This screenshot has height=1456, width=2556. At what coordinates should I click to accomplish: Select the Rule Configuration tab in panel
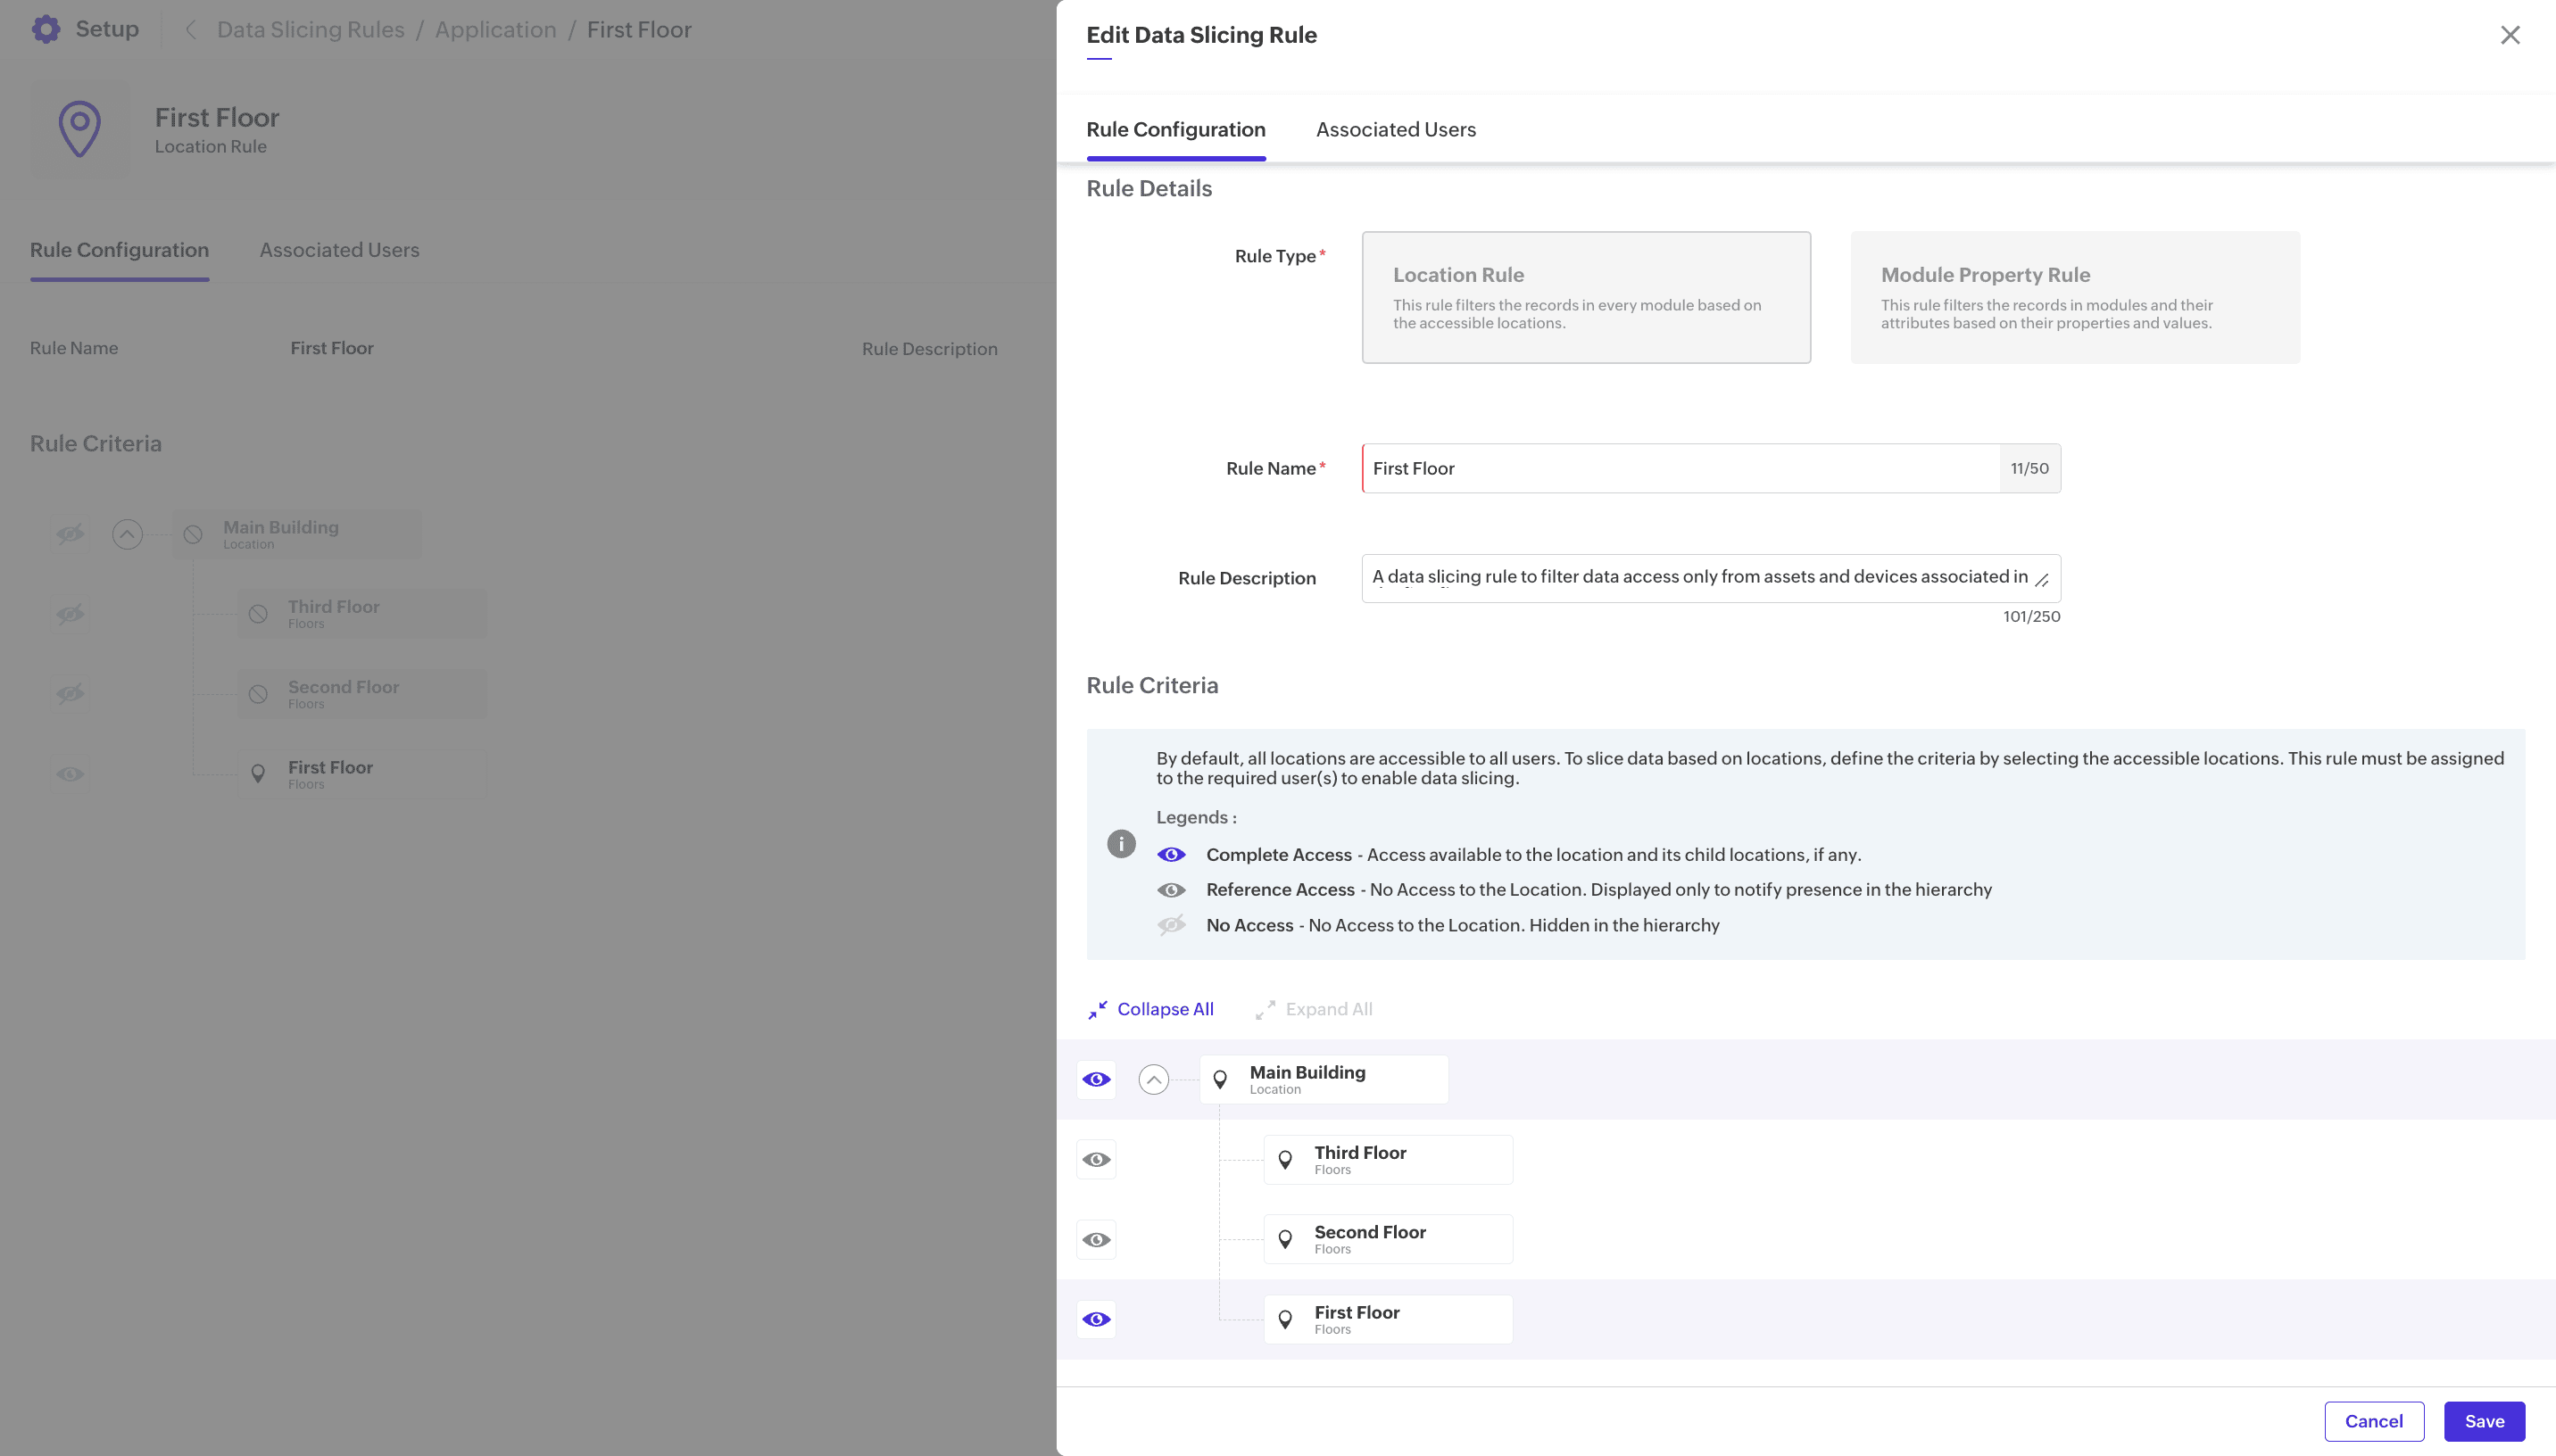pos(1175,129)
